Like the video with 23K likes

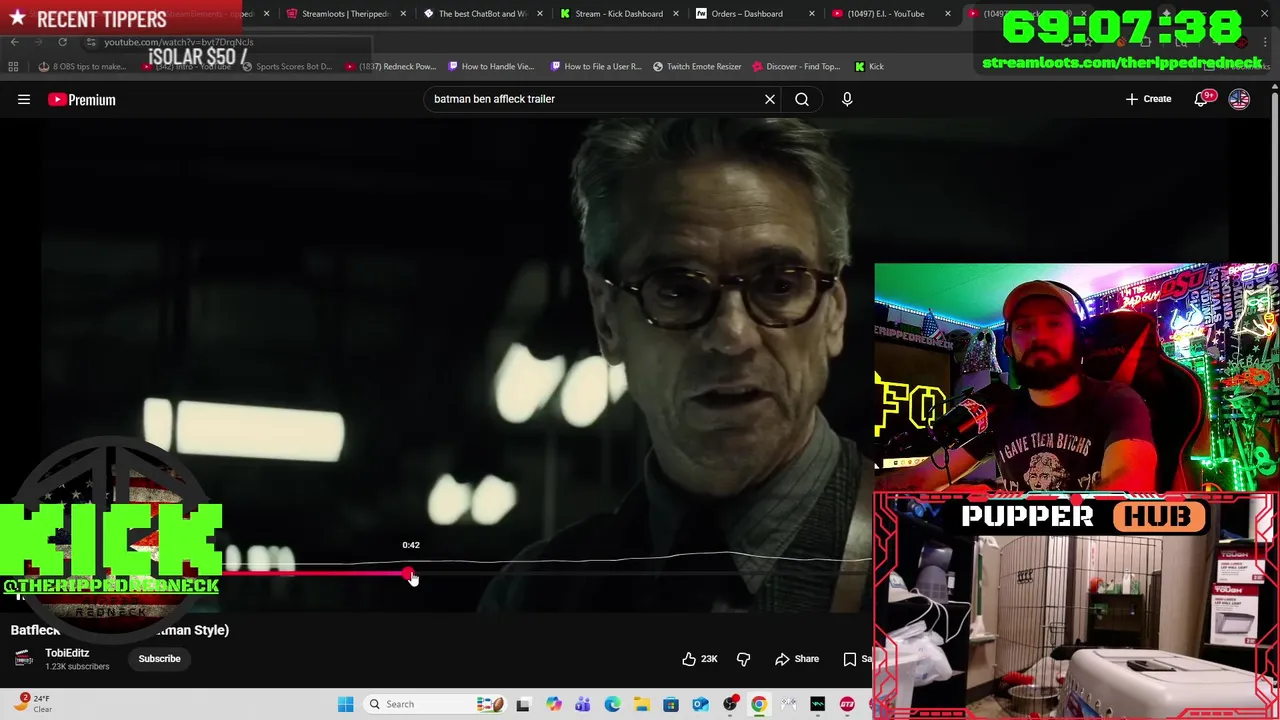coord(700,659)
